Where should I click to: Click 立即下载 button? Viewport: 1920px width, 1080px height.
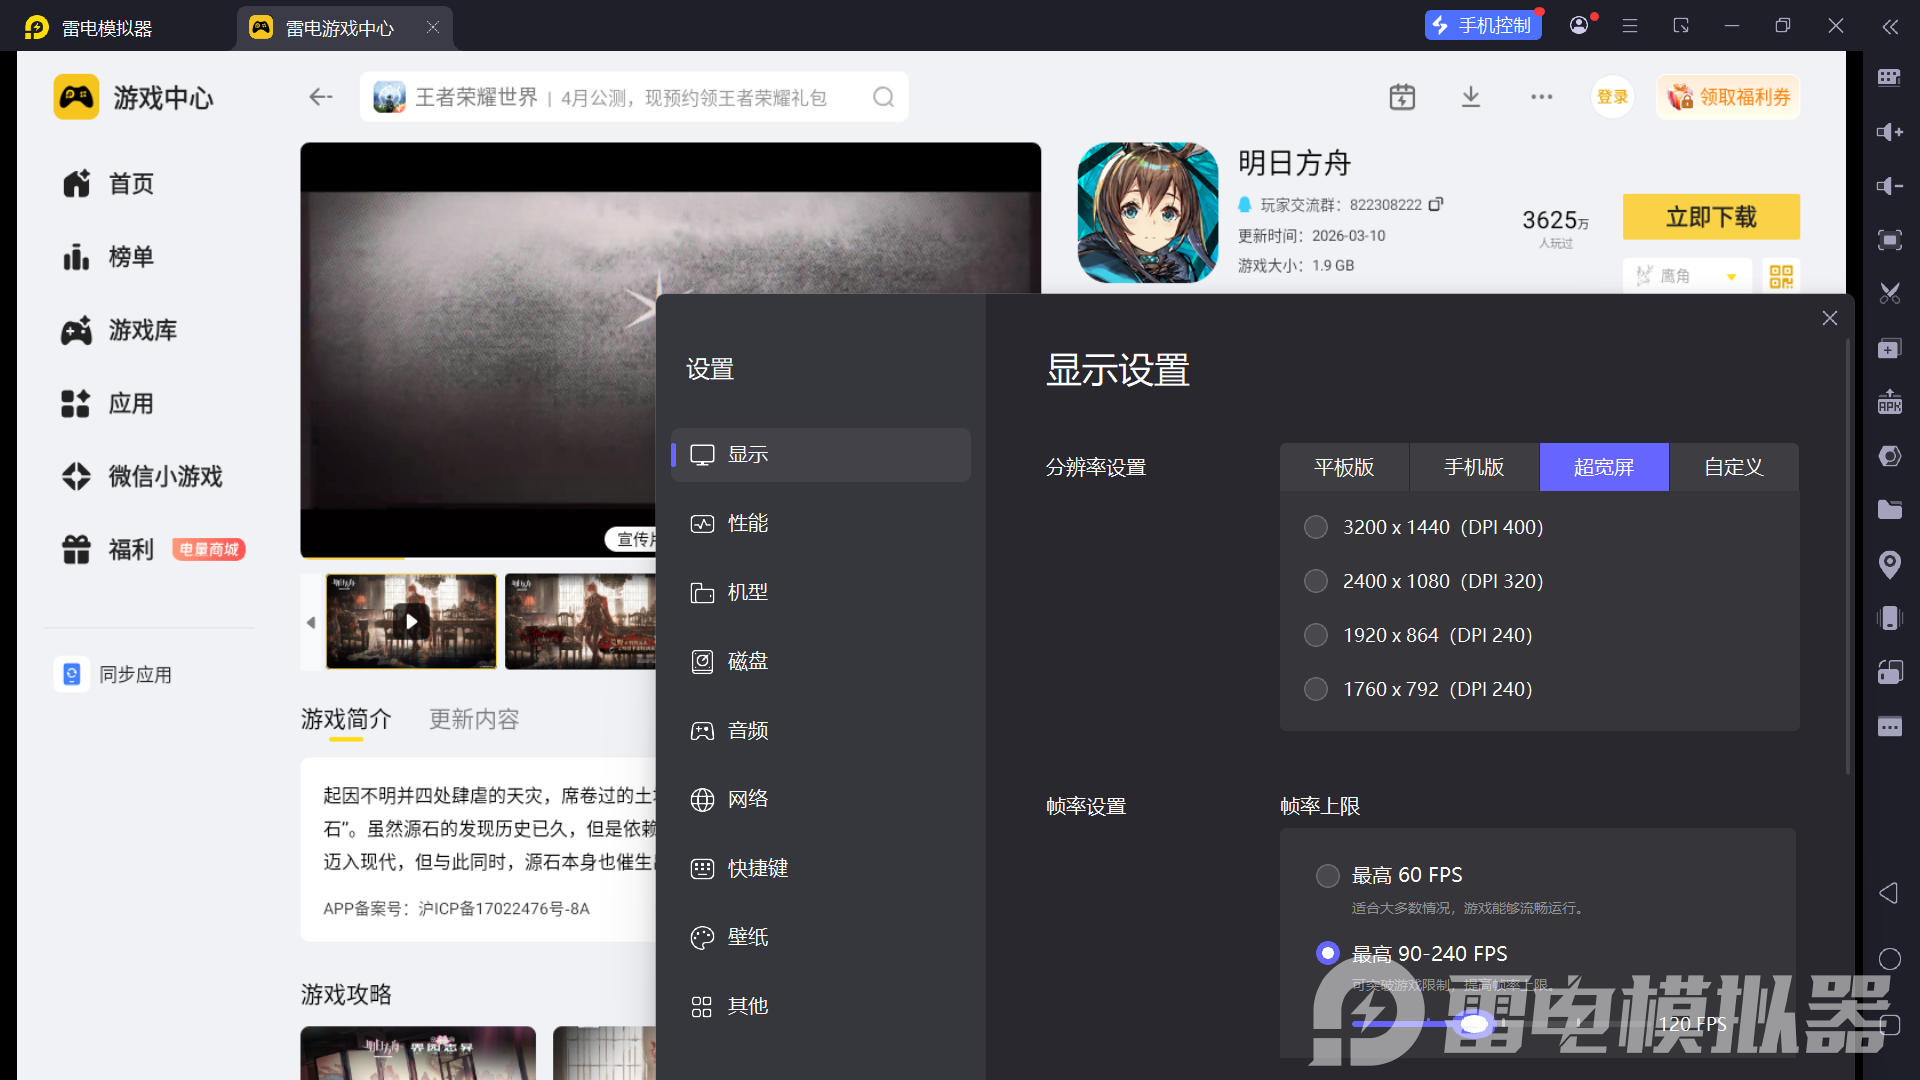(1710, 217)
